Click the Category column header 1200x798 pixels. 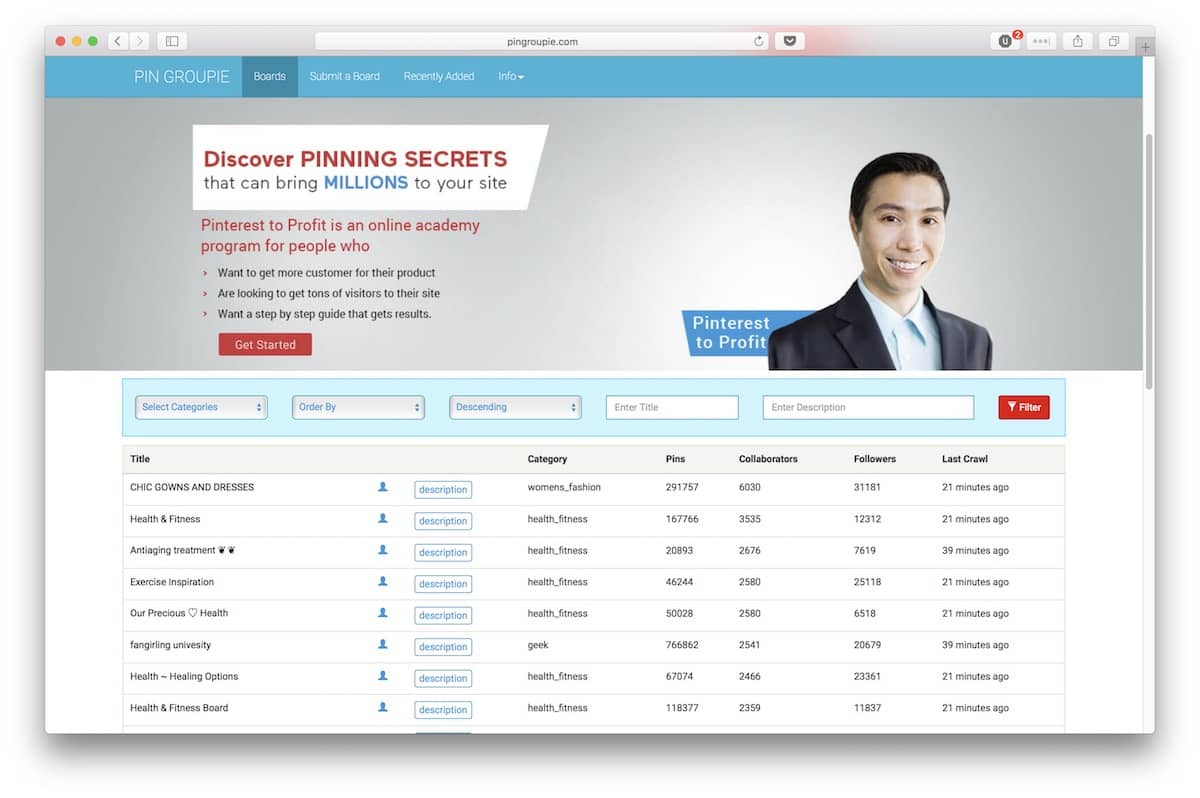(x=547, y=459)
